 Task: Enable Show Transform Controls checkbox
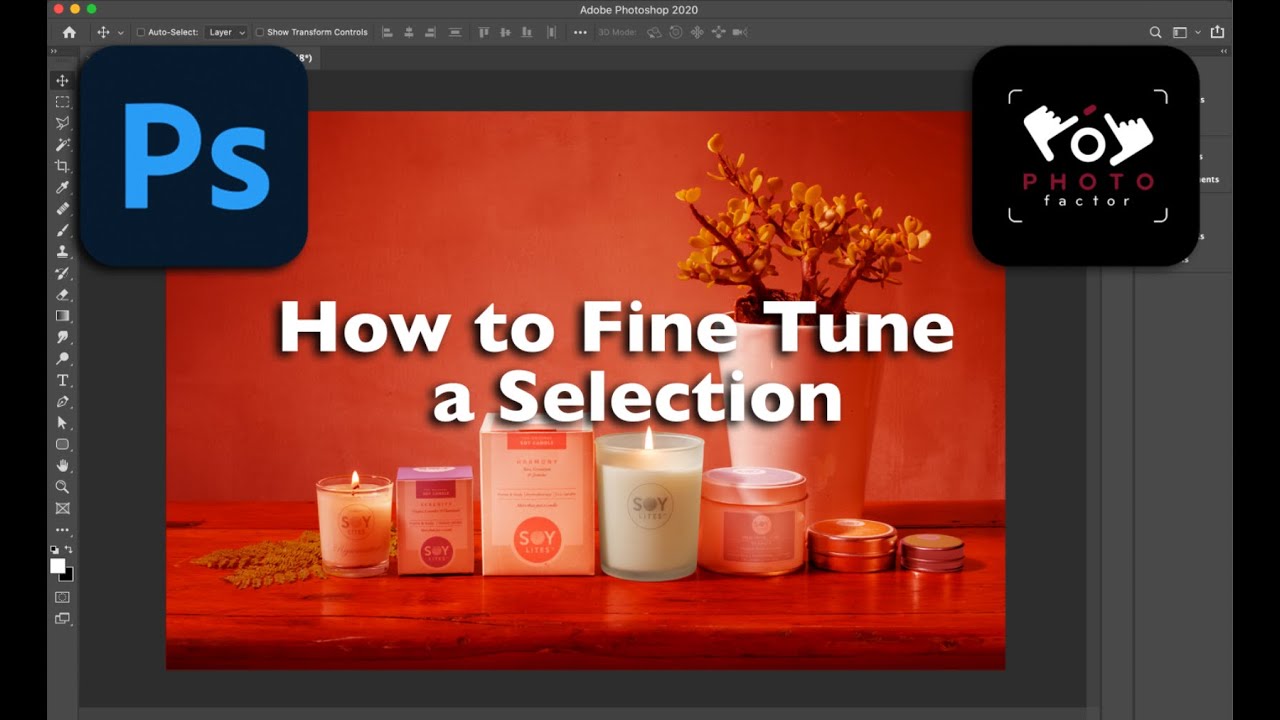(260, 32)
